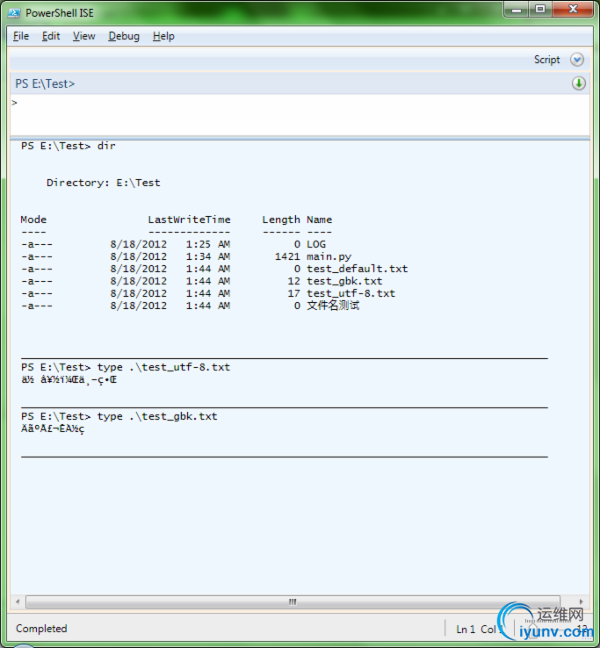This screenshot has width=600, height=648.
Task: Click the PowerShell ISE title bar icon
Action: pyautogui.click(x=14, y=13)
